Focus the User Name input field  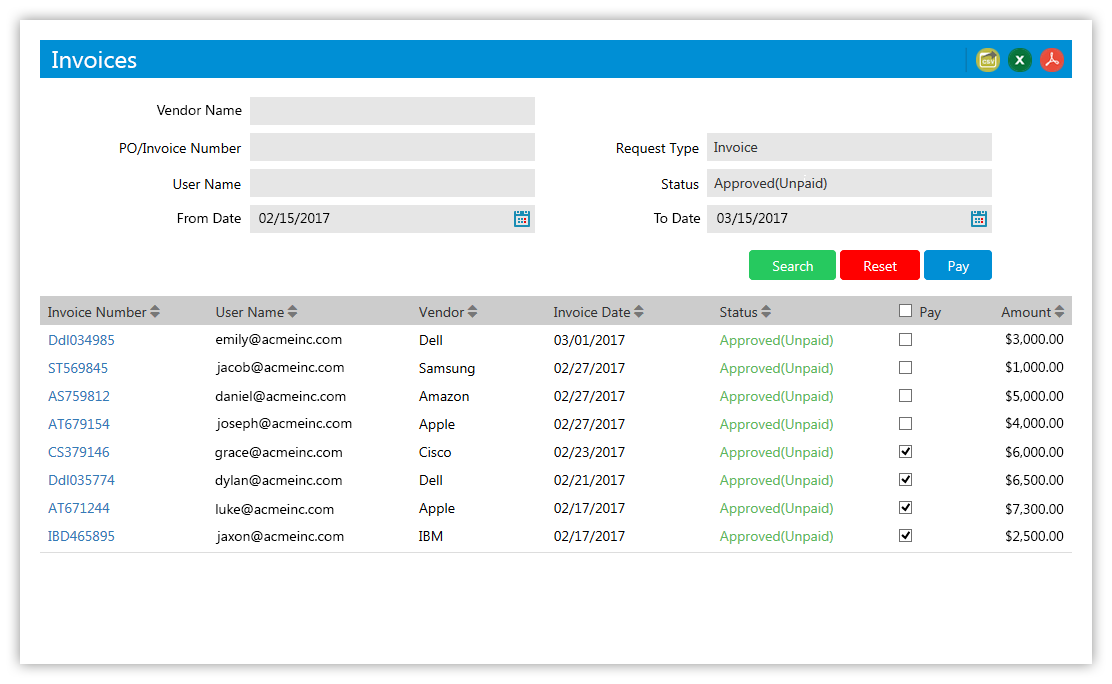click(392, 183)
